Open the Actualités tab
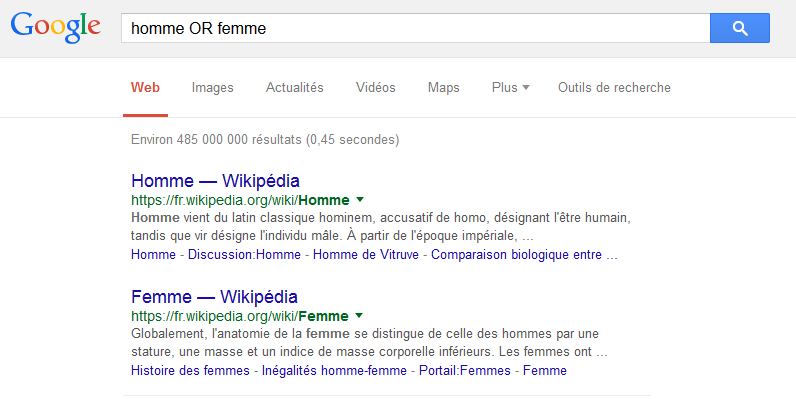Image resolution: width=796 pixels, height=399 pixels. pos(294,87)
